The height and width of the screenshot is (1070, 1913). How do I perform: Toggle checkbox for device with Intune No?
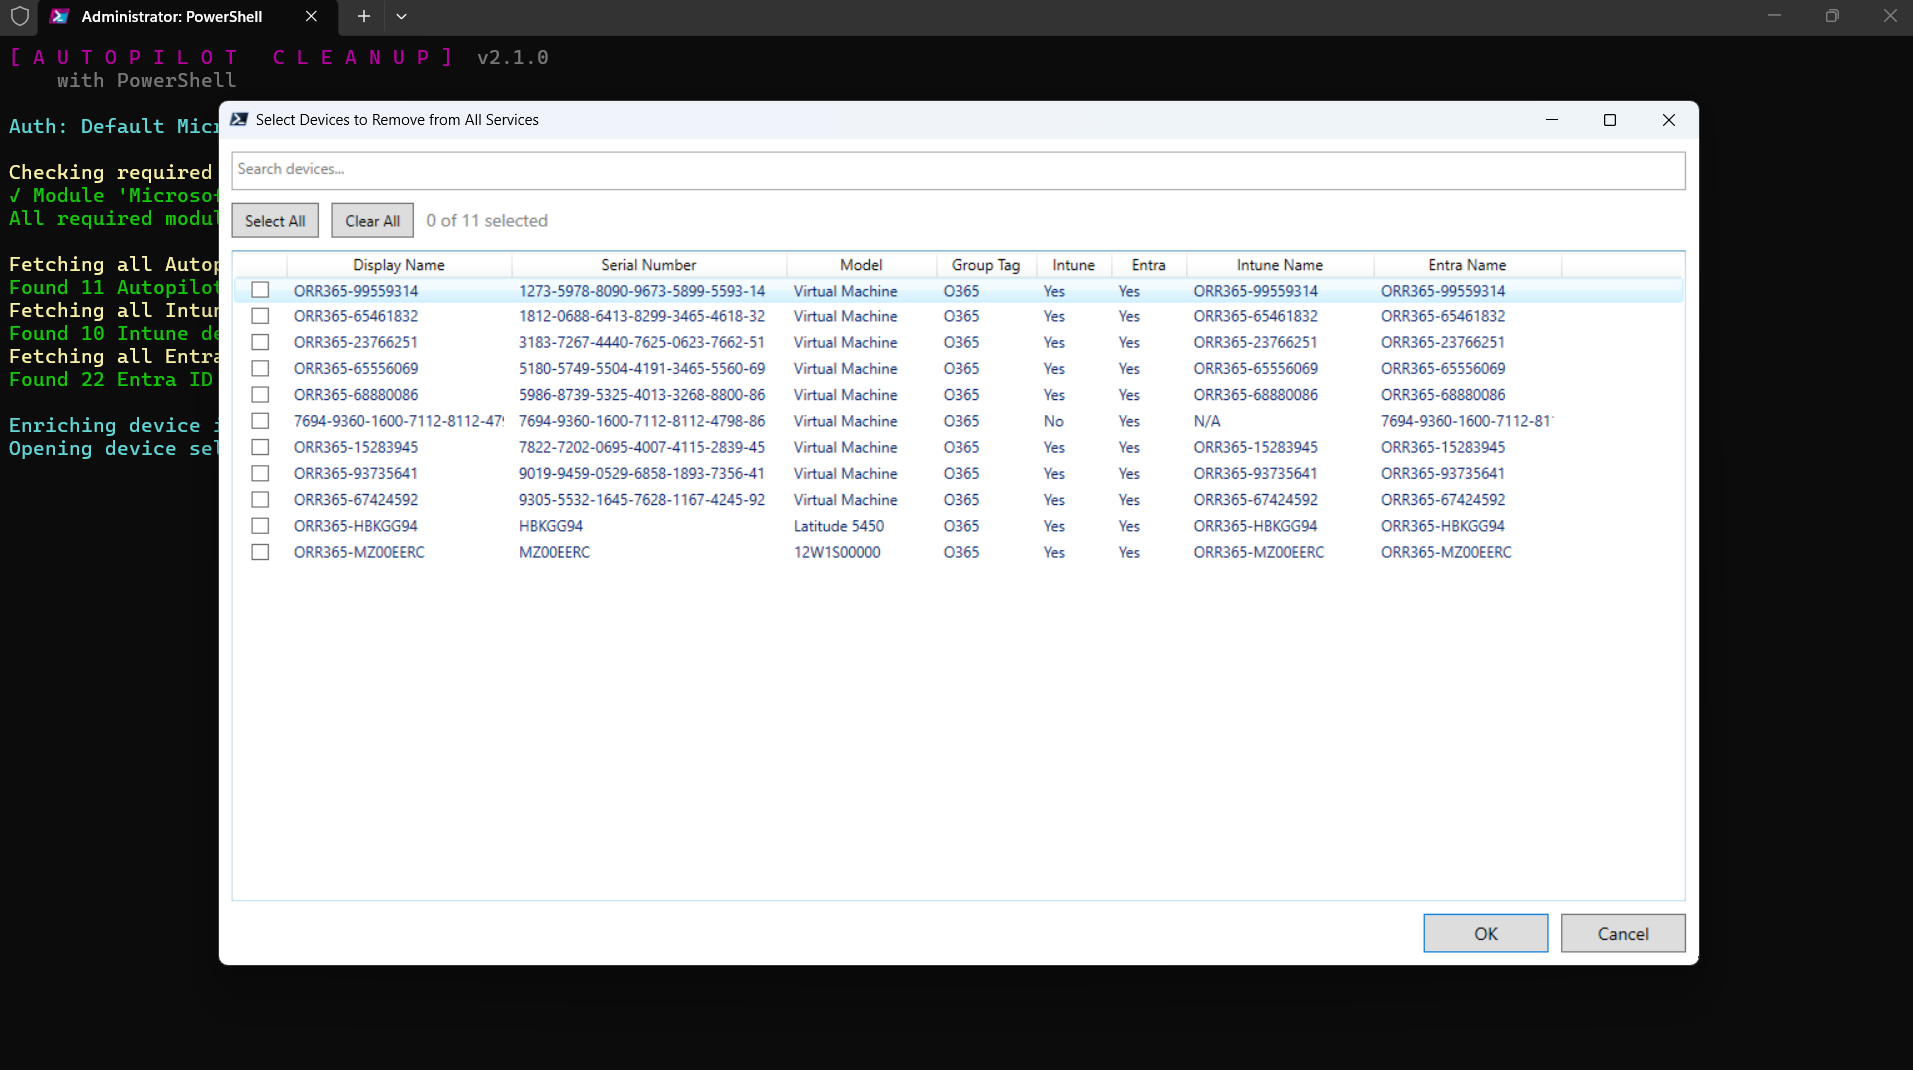(x=260, y=421)
